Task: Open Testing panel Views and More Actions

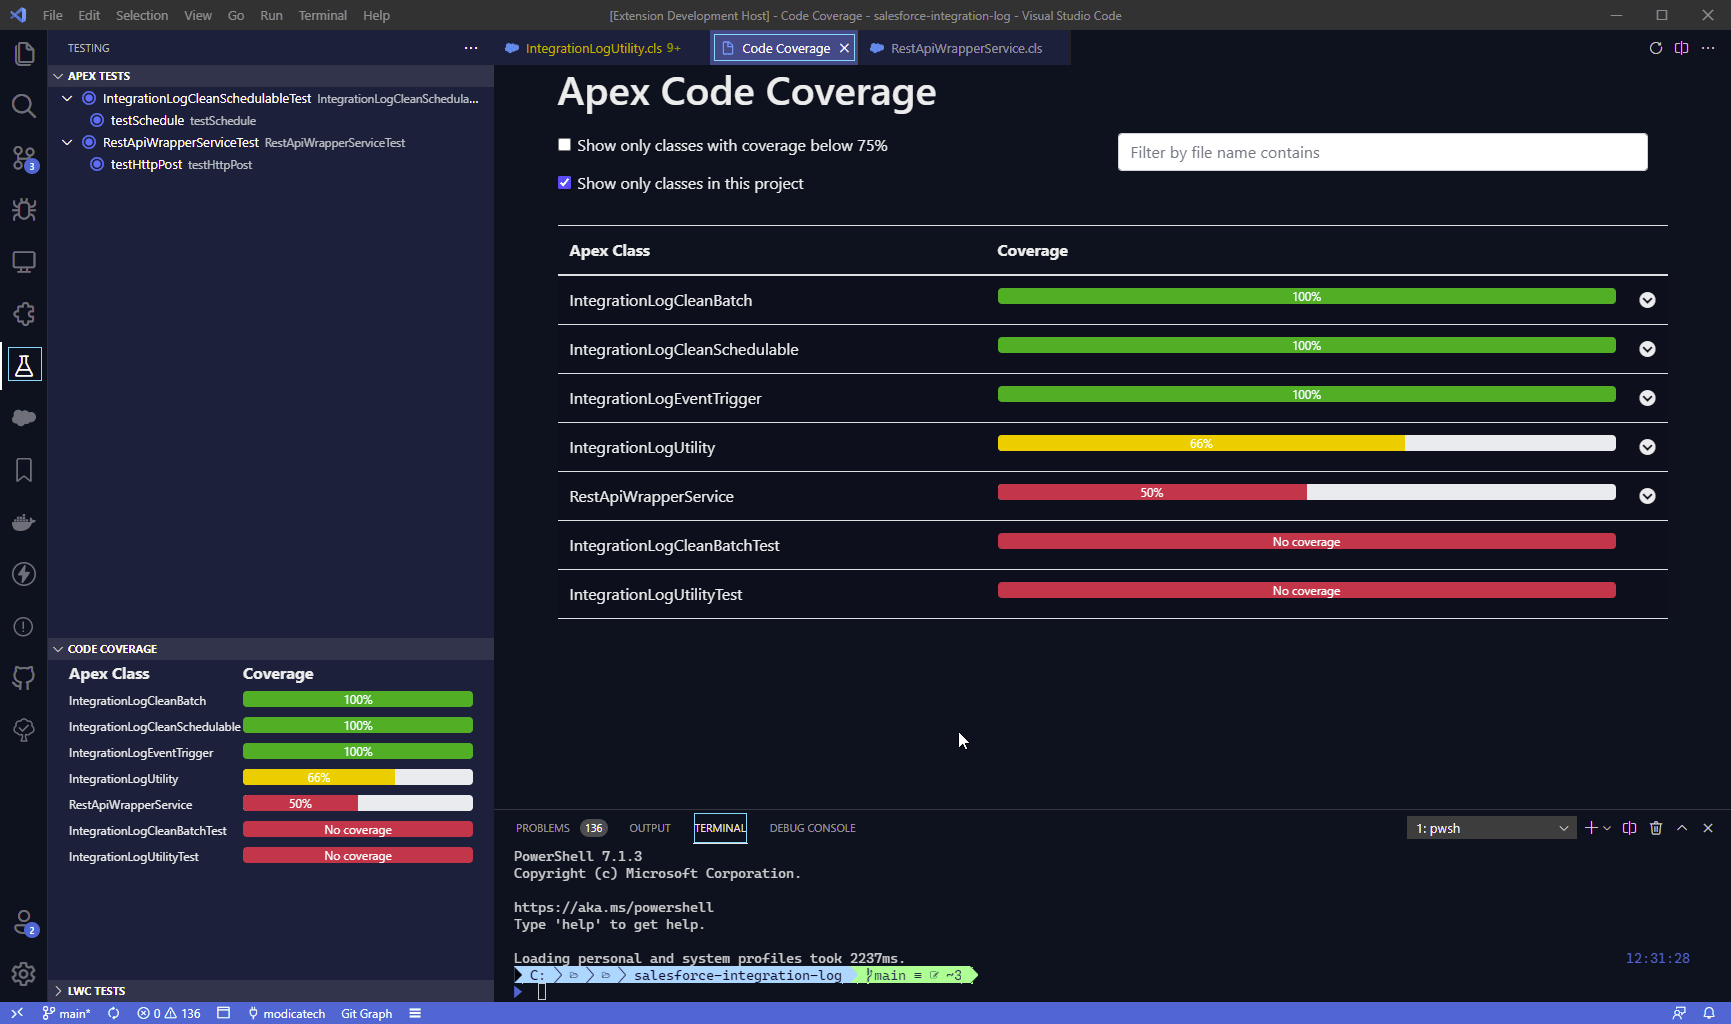Action: 471,48
